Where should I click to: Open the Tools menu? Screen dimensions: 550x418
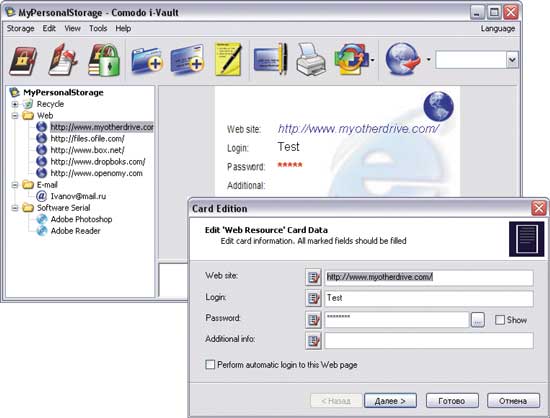(x=98, y=28)
